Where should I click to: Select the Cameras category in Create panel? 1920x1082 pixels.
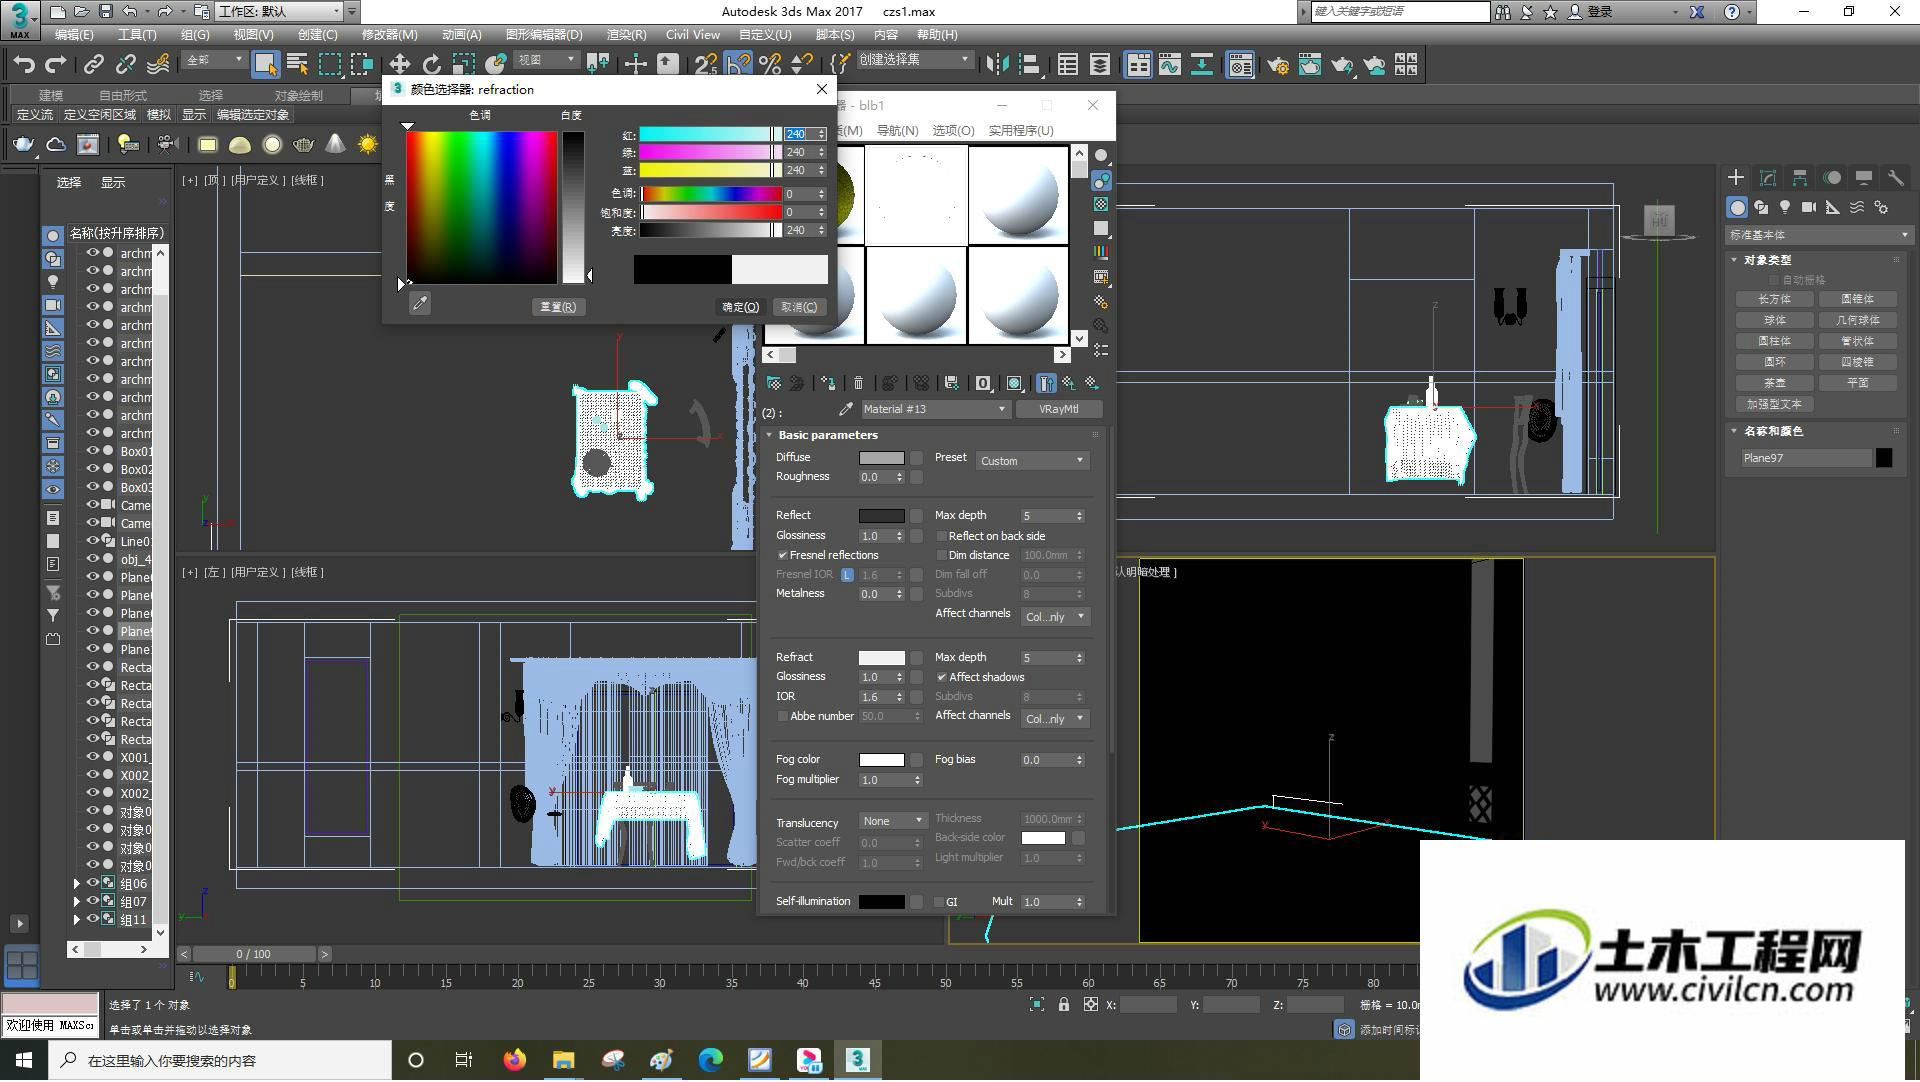click(x=1809, y=207)
